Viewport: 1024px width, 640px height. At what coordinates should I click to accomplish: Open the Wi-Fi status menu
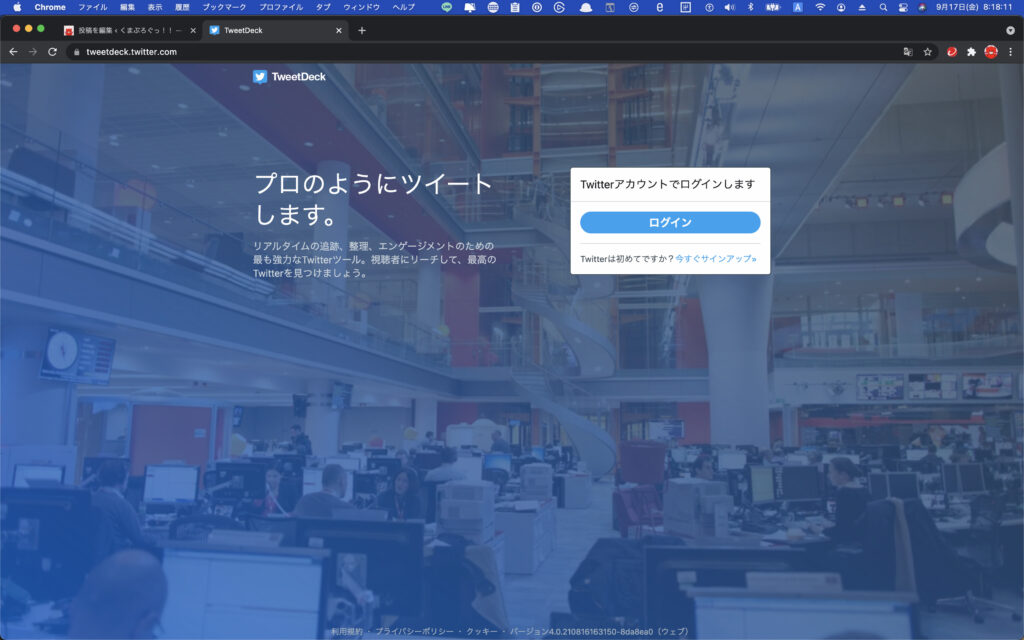point(820,7)
